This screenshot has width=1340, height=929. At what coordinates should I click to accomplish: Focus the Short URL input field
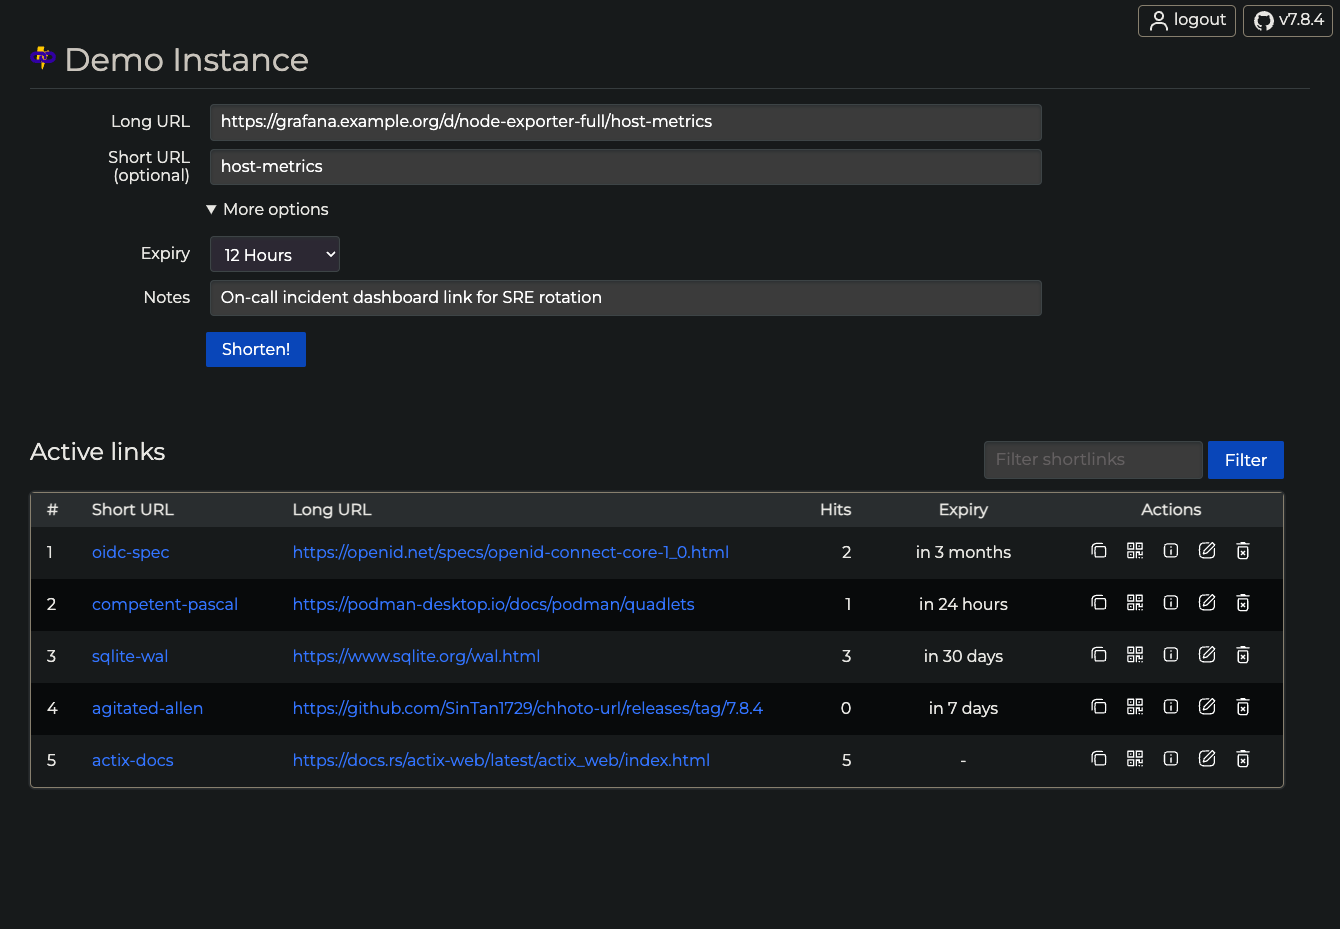click(626, 167)
